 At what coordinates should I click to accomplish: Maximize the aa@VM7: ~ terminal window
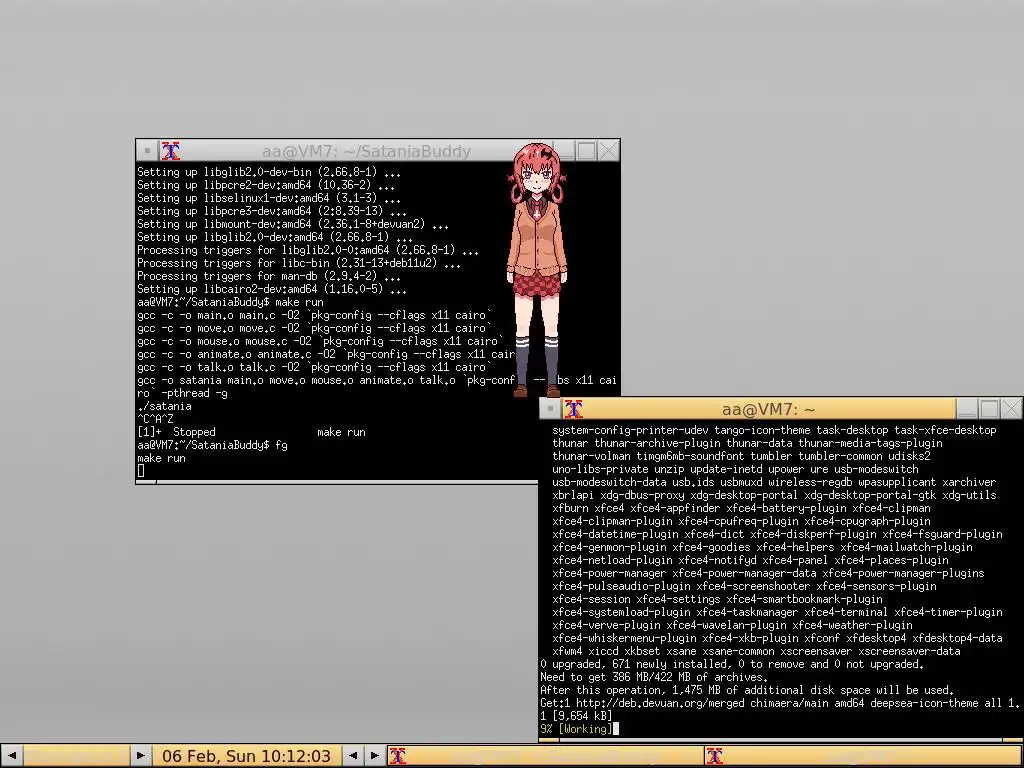(x=989, y=409)
